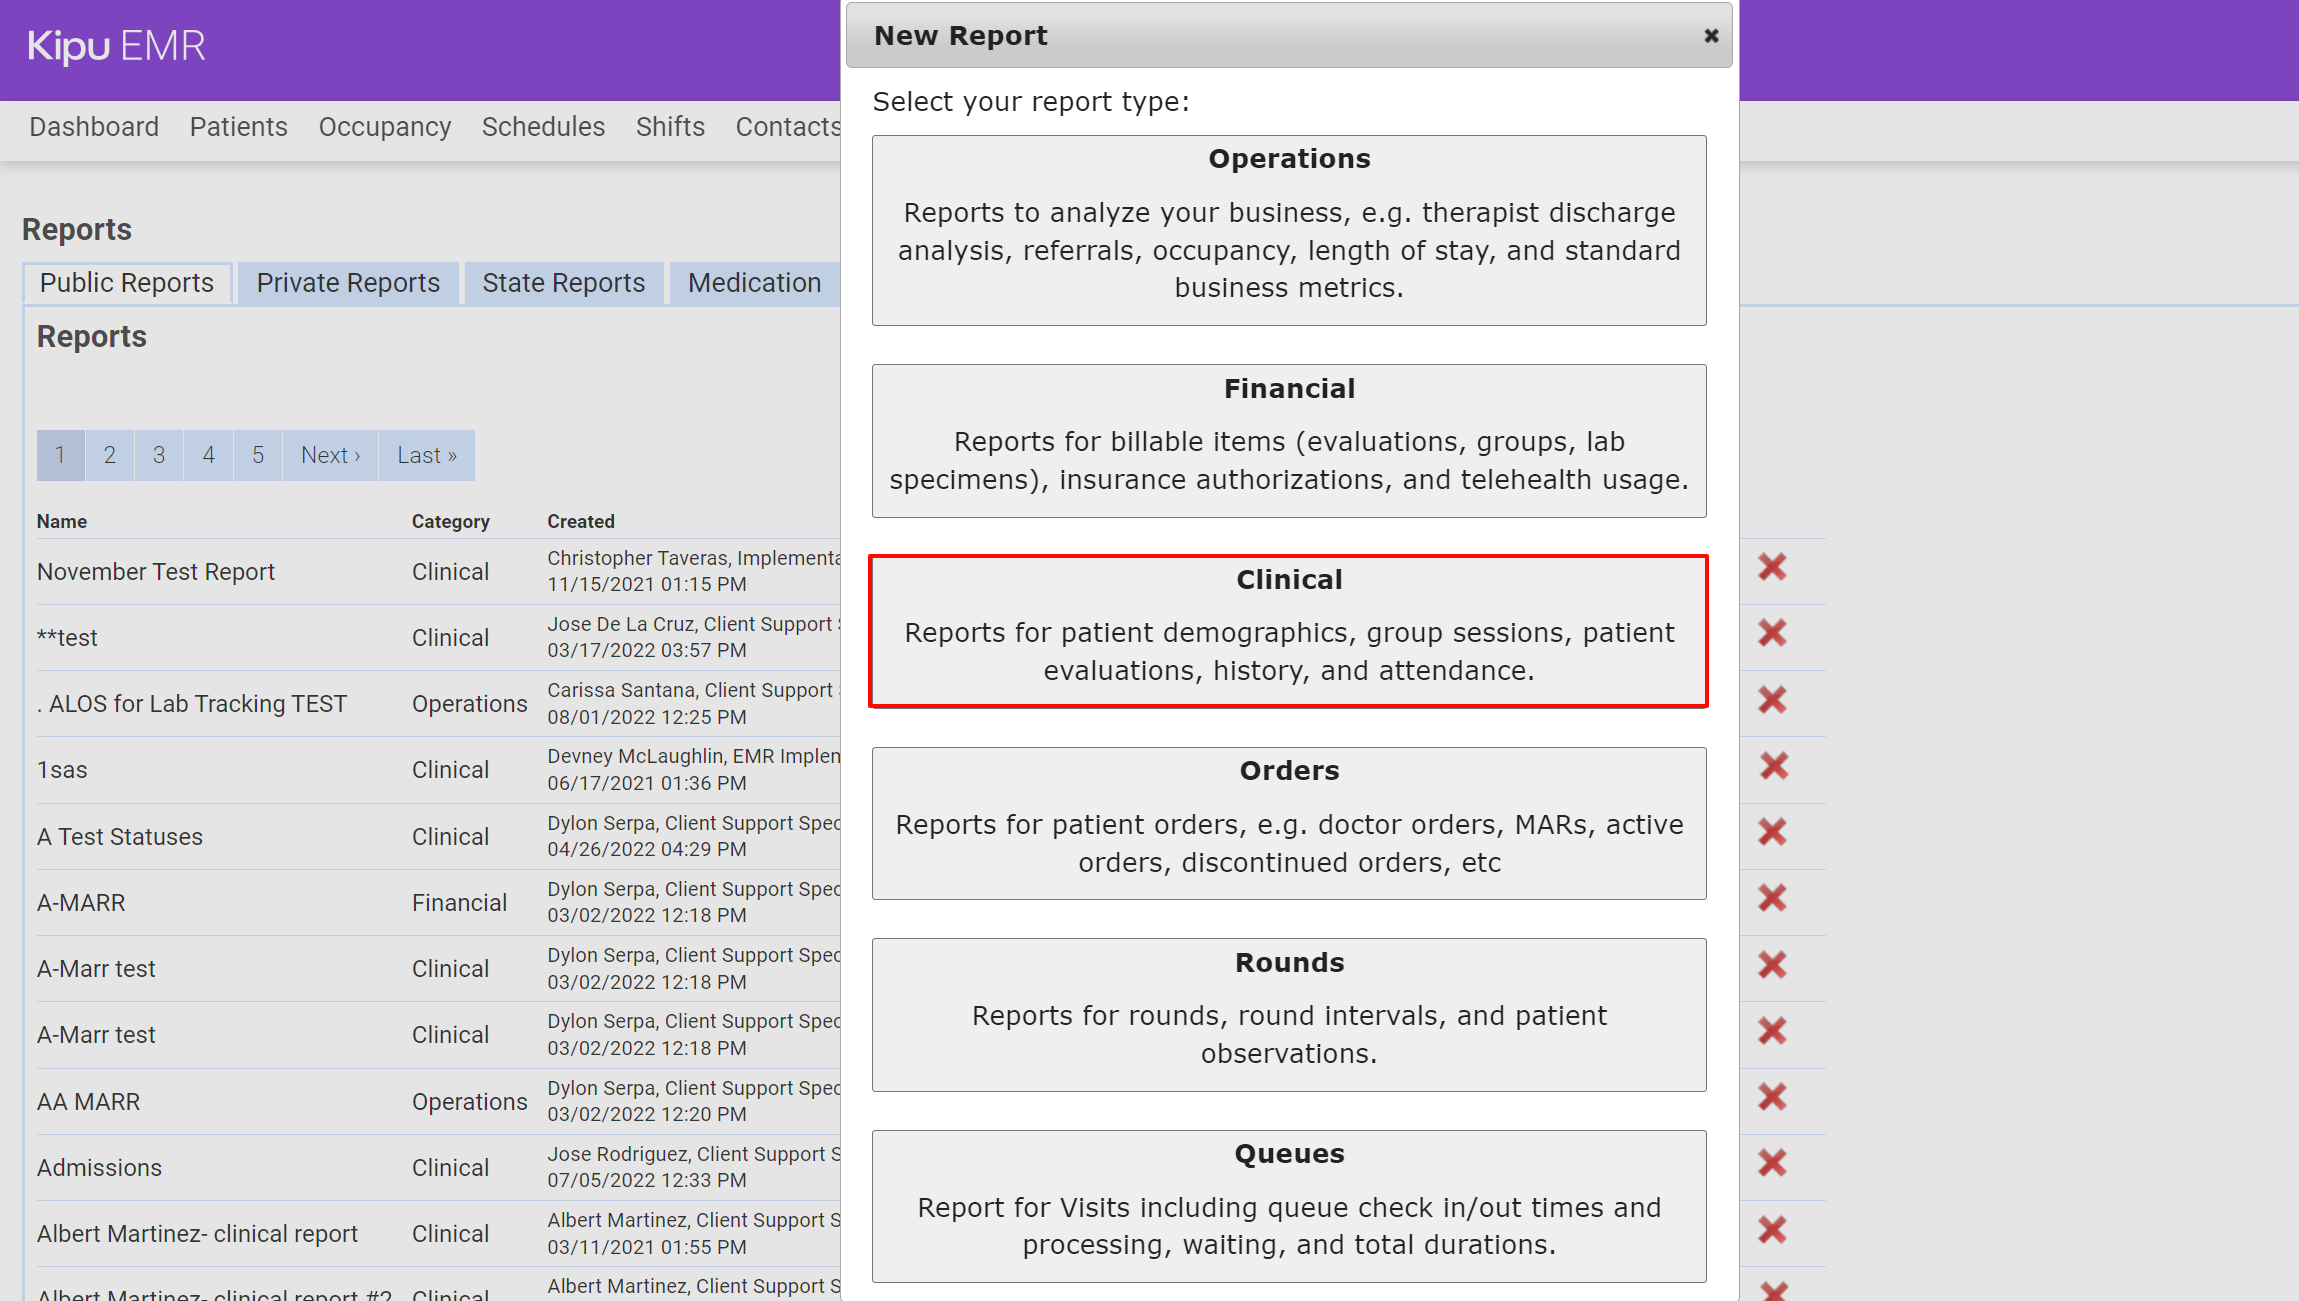Click "Next ›" in the pagination
Viewport: 2299px width, 1301px height.
click(x=330, y=455)
